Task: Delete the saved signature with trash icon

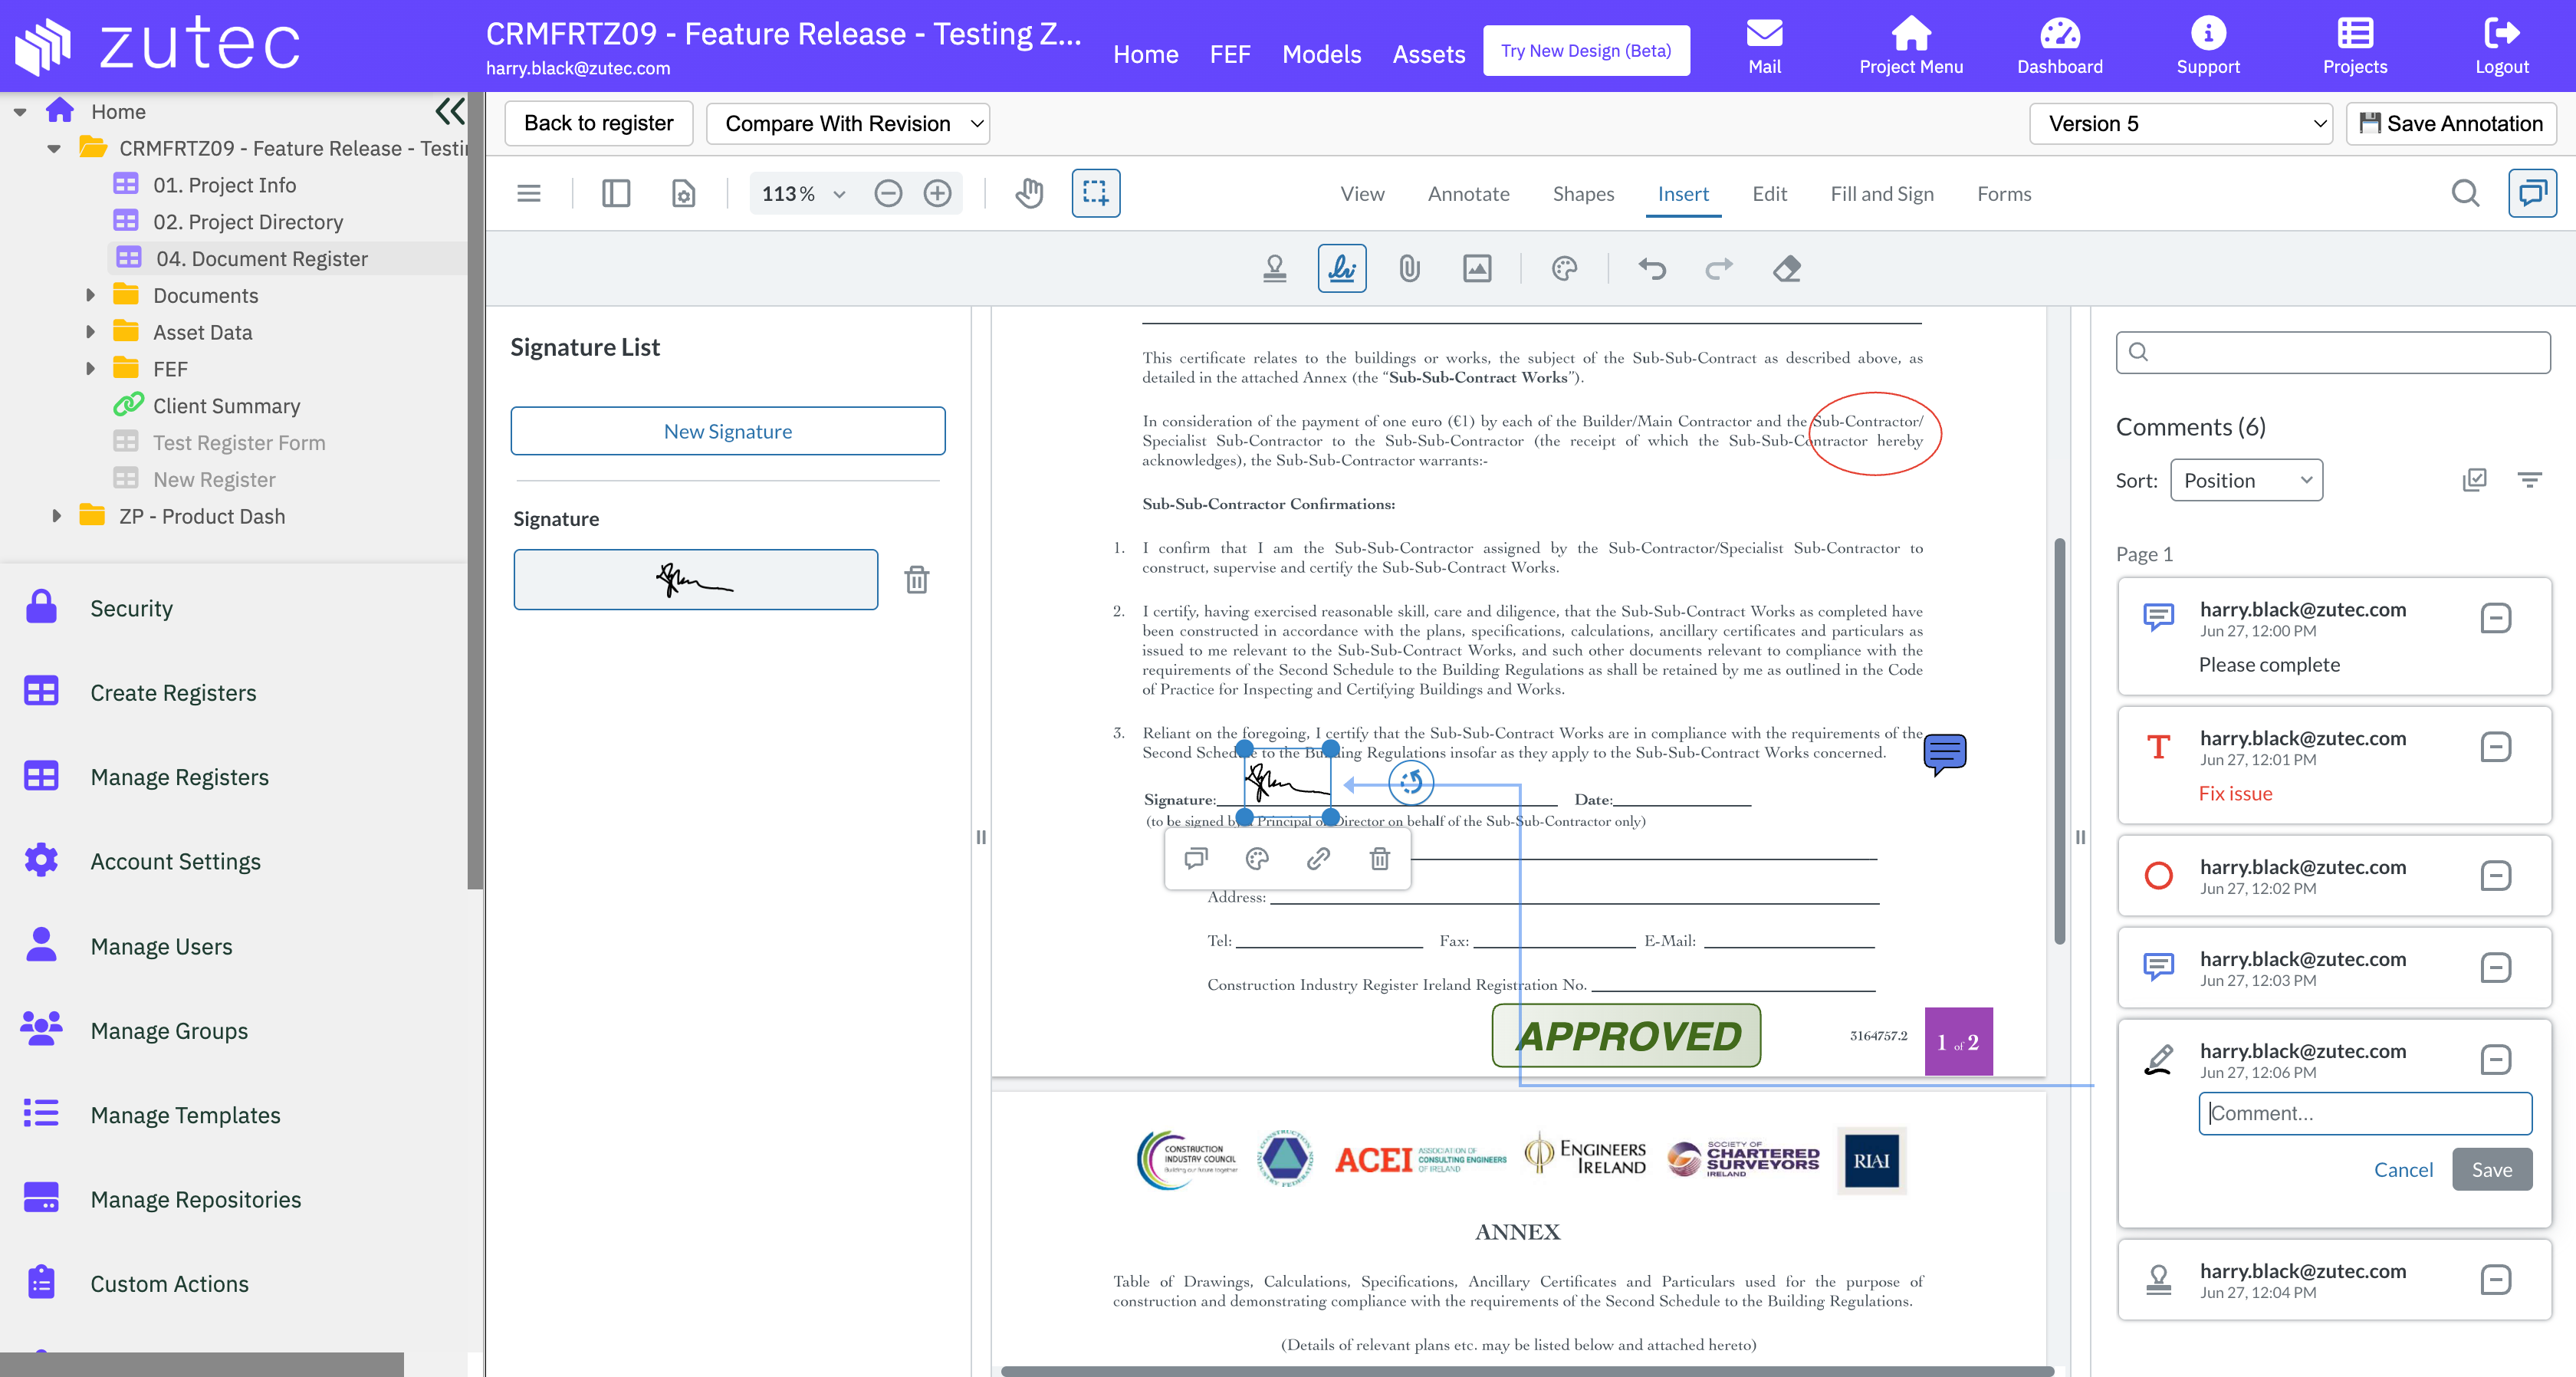Action: pyautogui.click(x=916, y=580)
